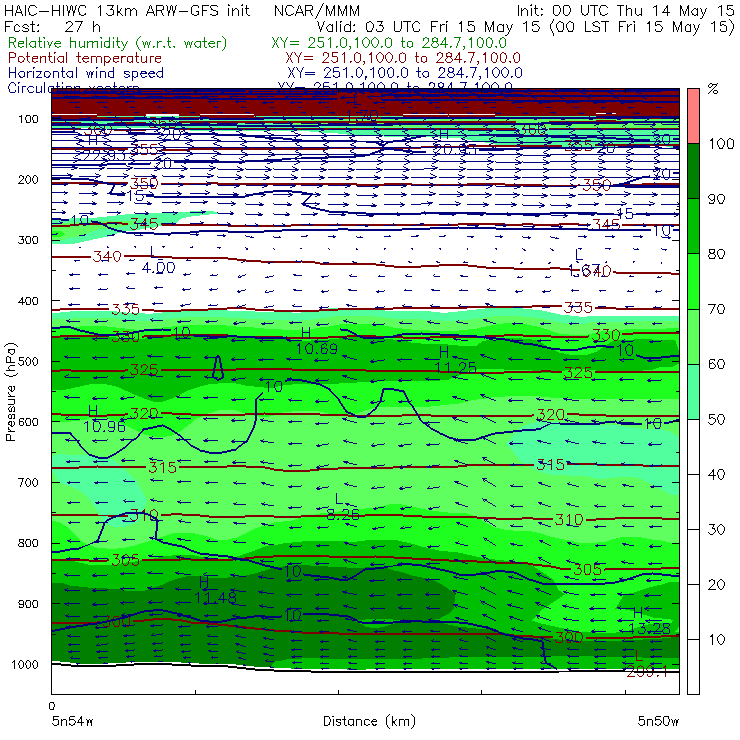Click the wind minimum value "4.00"
This screenshot has height=740, width=740.
[x=159, y=268]
